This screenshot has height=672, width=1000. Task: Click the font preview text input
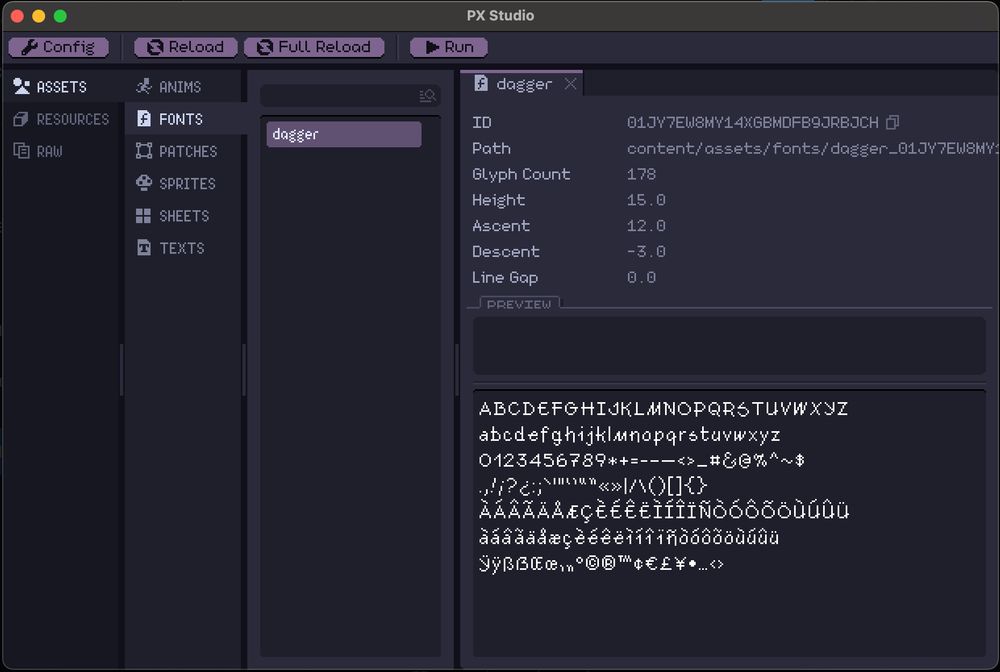pyautogui.click(x=729, y=346)
